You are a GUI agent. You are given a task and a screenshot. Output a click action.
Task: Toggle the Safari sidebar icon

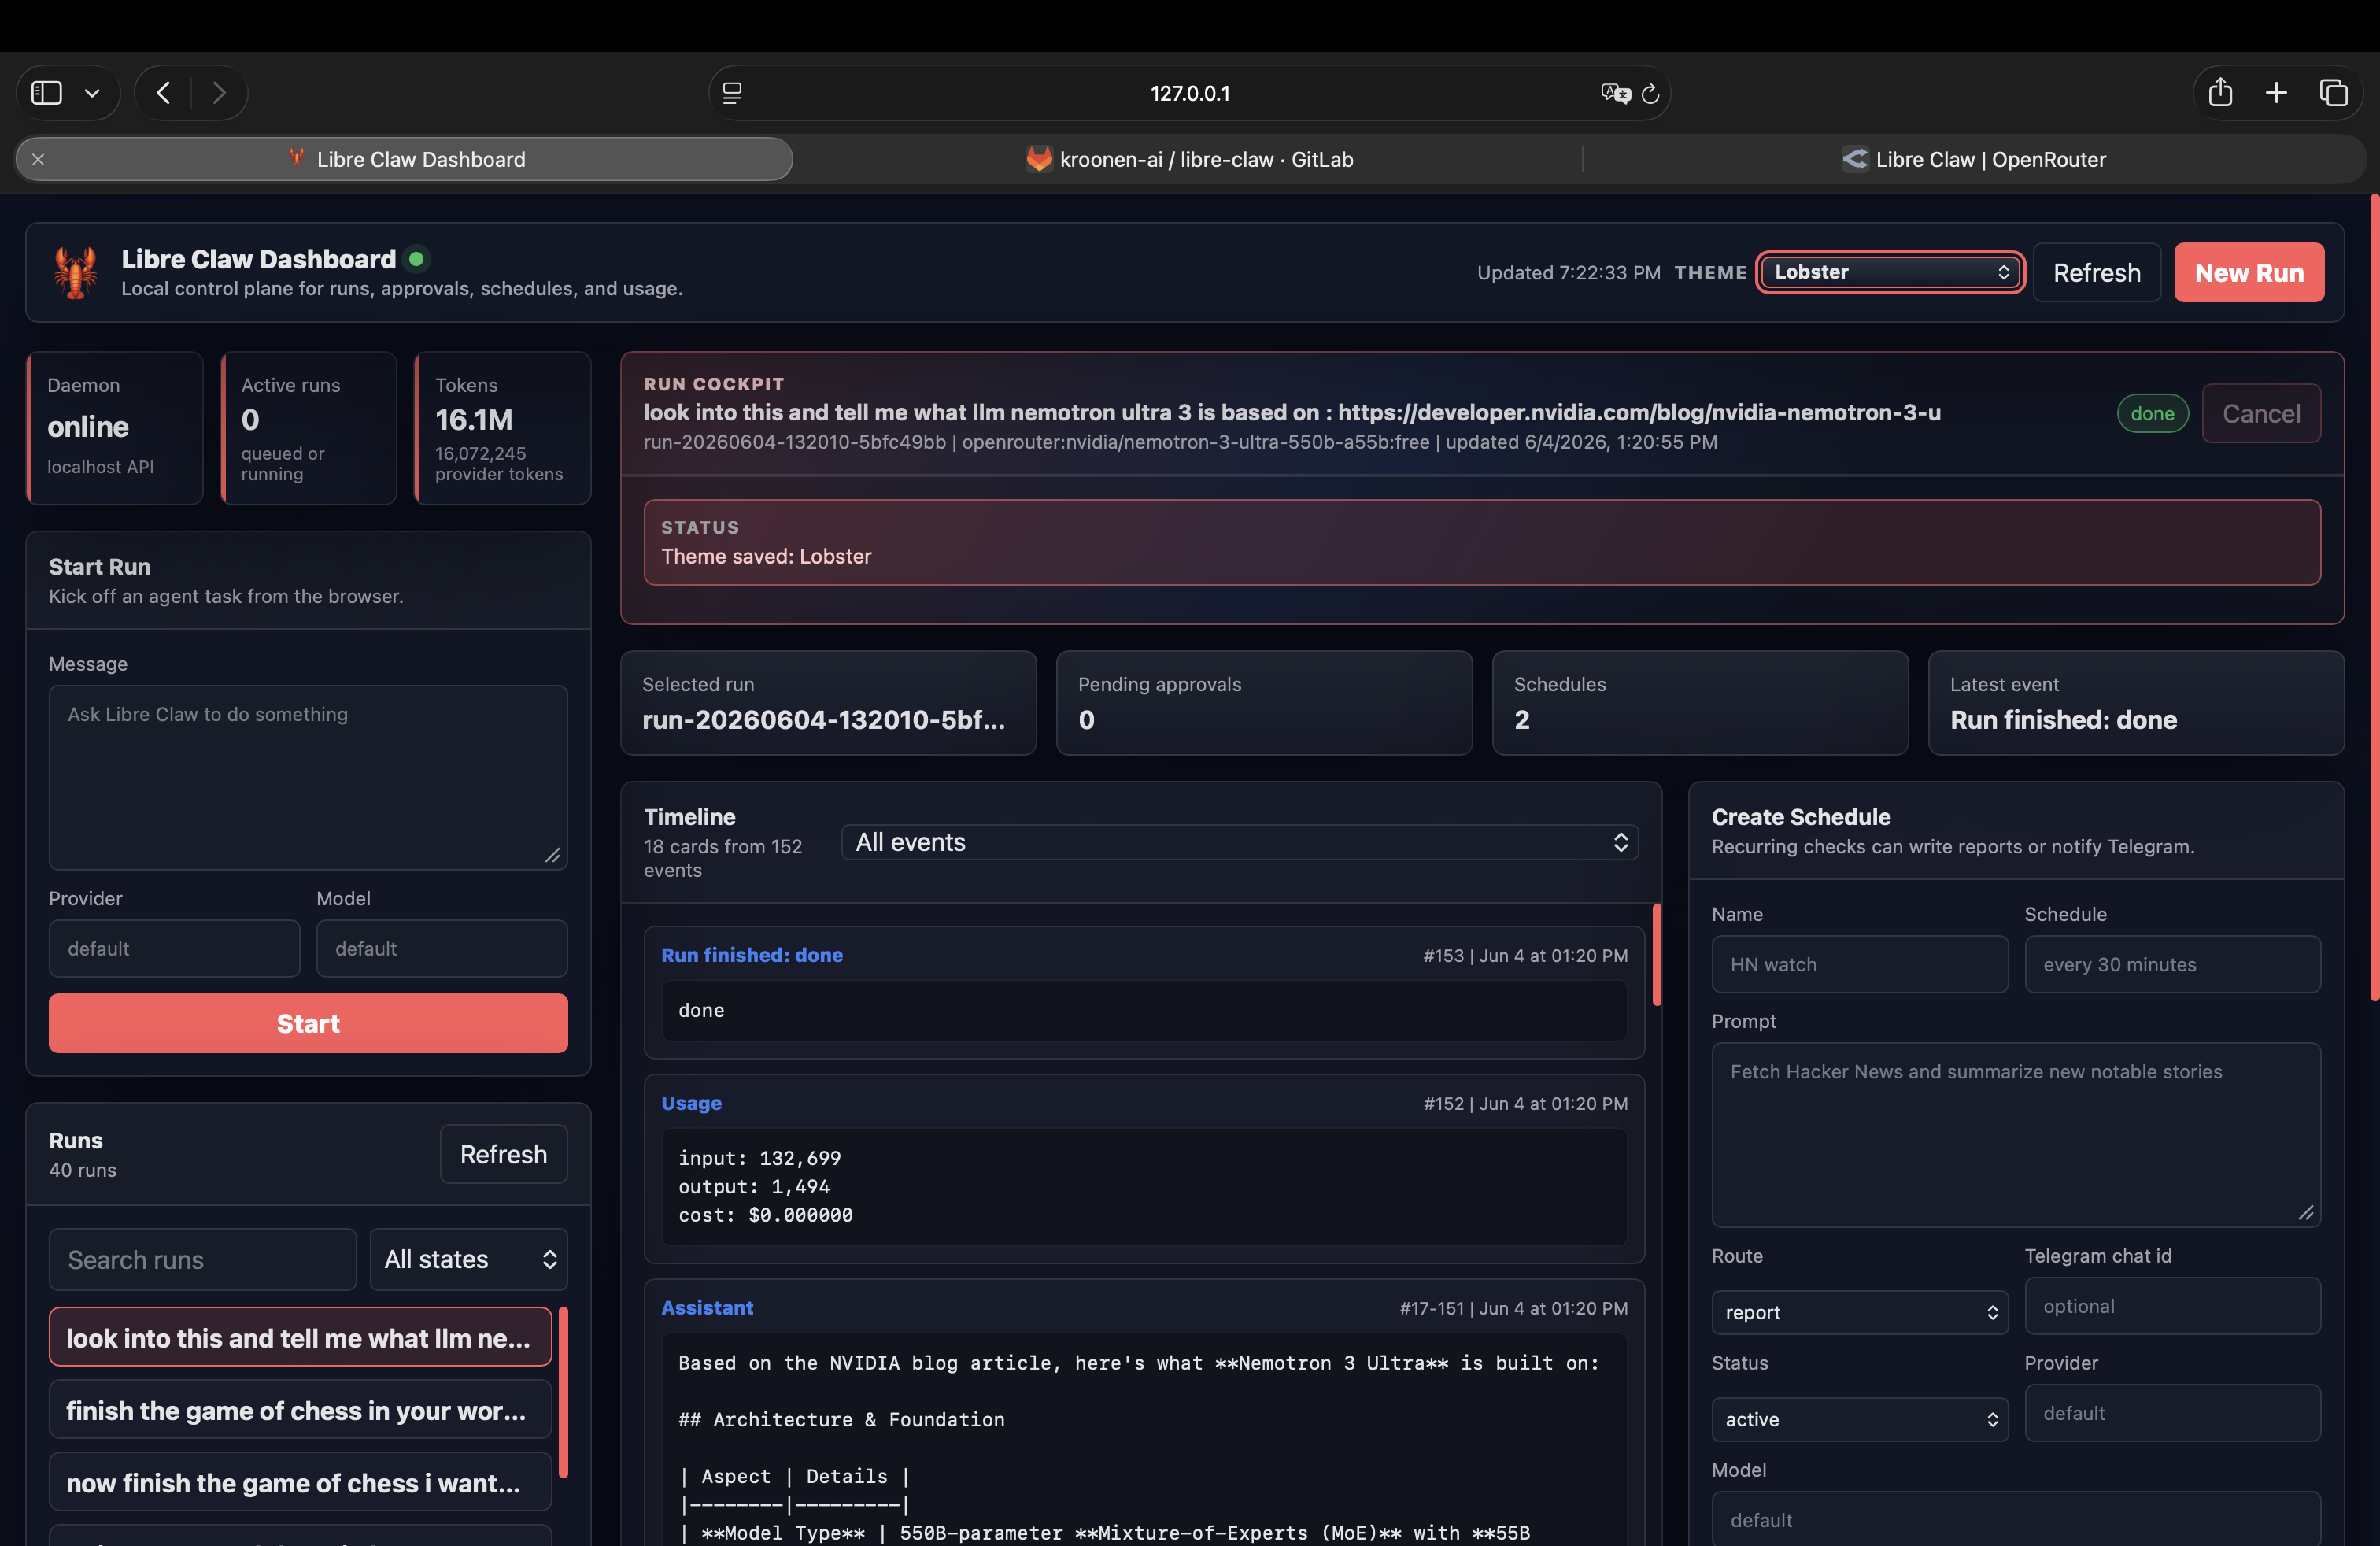tap(47, 93)
